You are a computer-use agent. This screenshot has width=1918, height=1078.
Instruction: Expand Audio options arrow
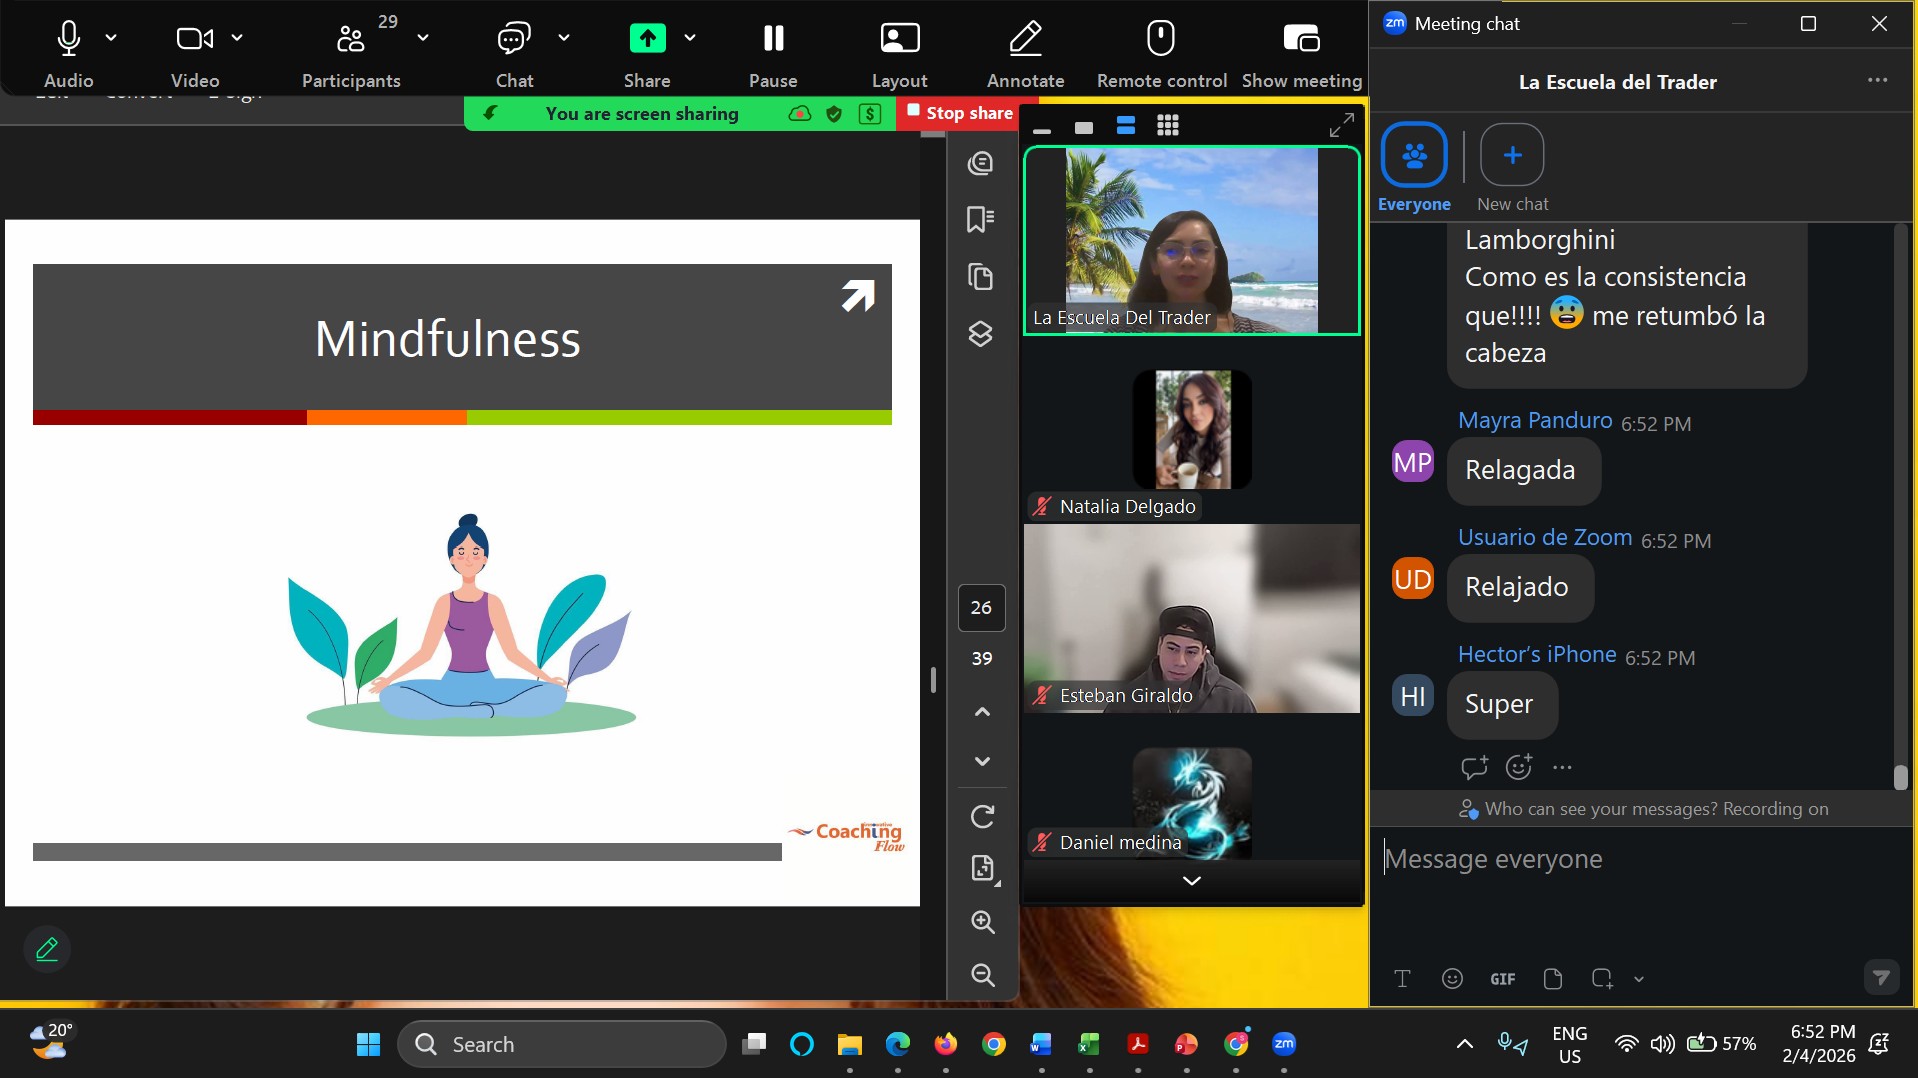point(111,38)
